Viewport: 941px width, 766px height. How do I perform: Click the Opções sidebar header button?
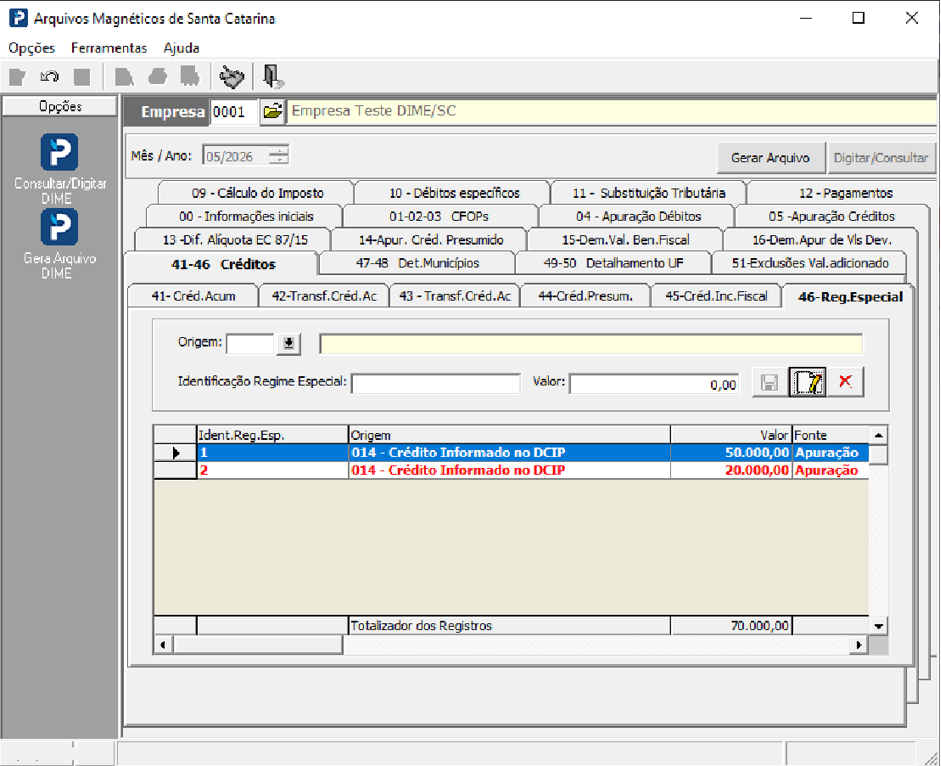pyautogui.click(x=60, y=106)
